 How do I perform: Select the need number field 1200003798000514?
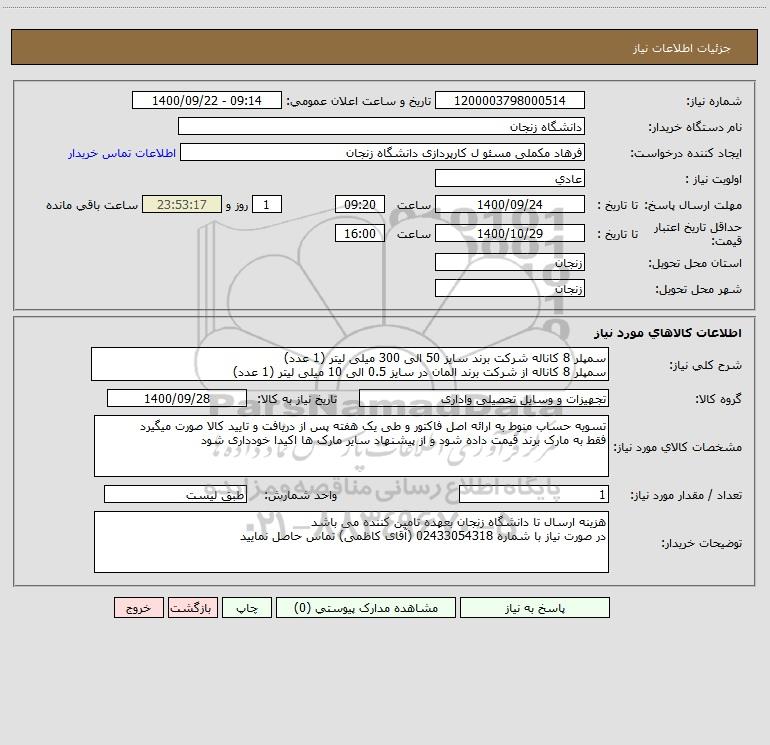coord(510,100)
